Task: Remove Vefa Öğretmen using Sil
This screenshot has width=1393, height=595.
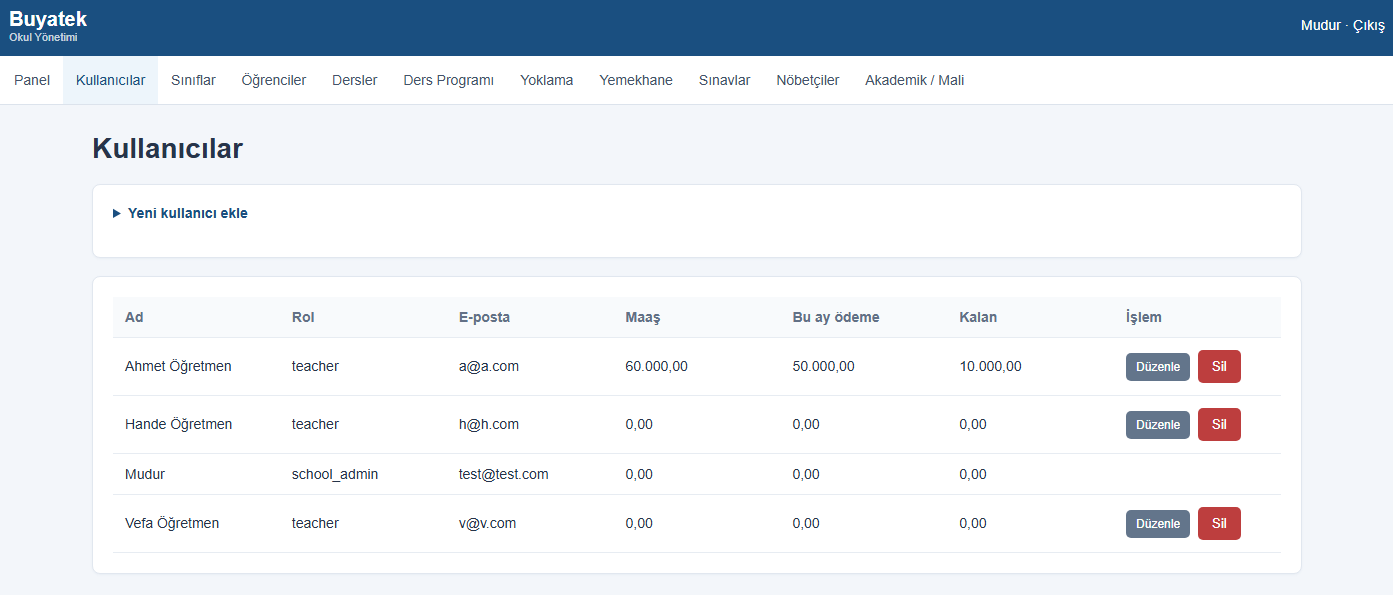Action: tap(1219, 524)
